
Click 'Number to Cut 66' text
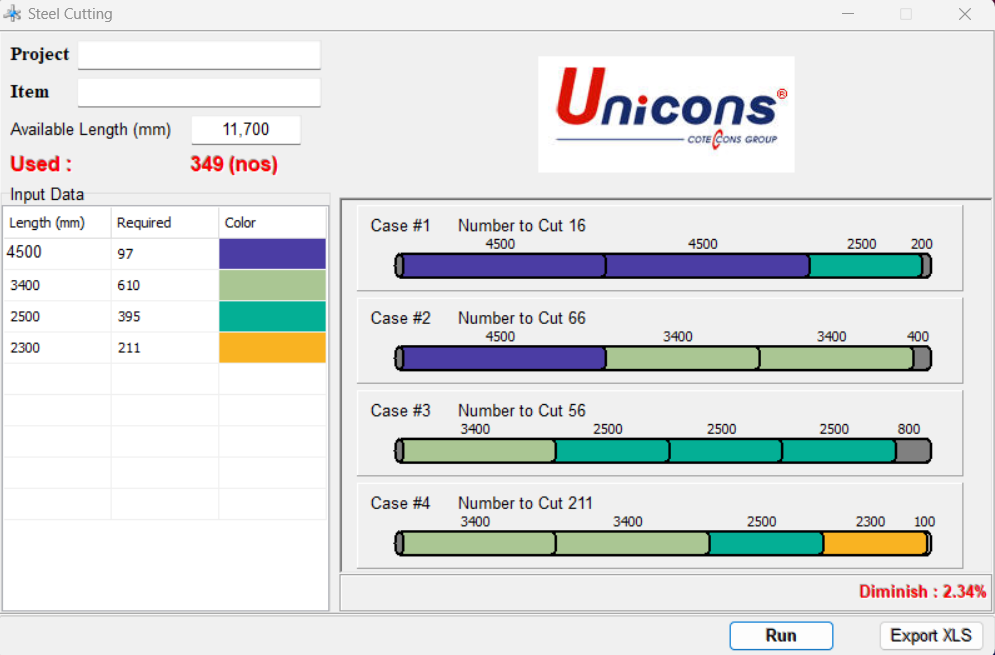(522, 319)
